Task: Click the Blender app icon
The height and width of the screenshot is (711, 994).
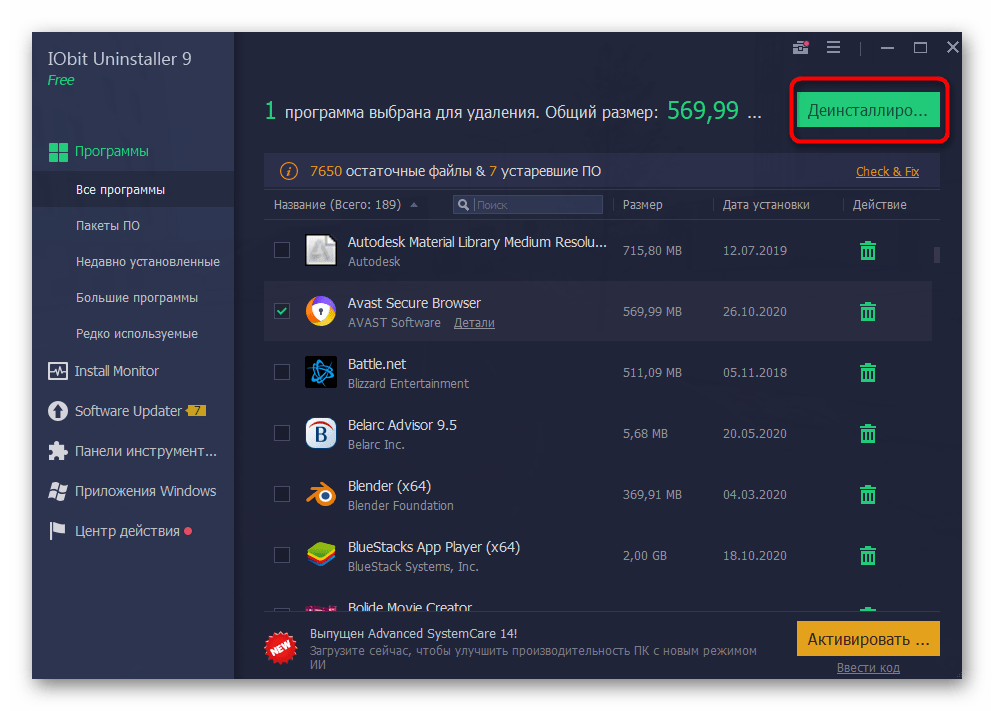Action: coord(321,494)
